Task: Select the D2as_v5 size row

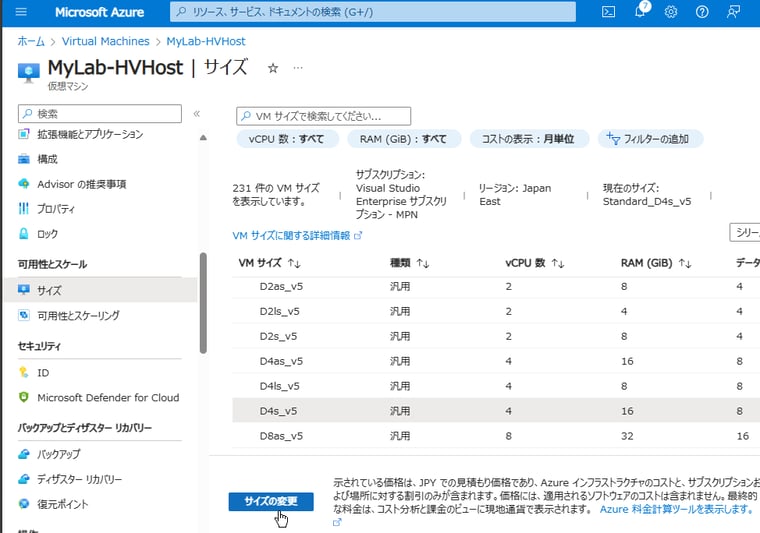Action: pos(496,286)
